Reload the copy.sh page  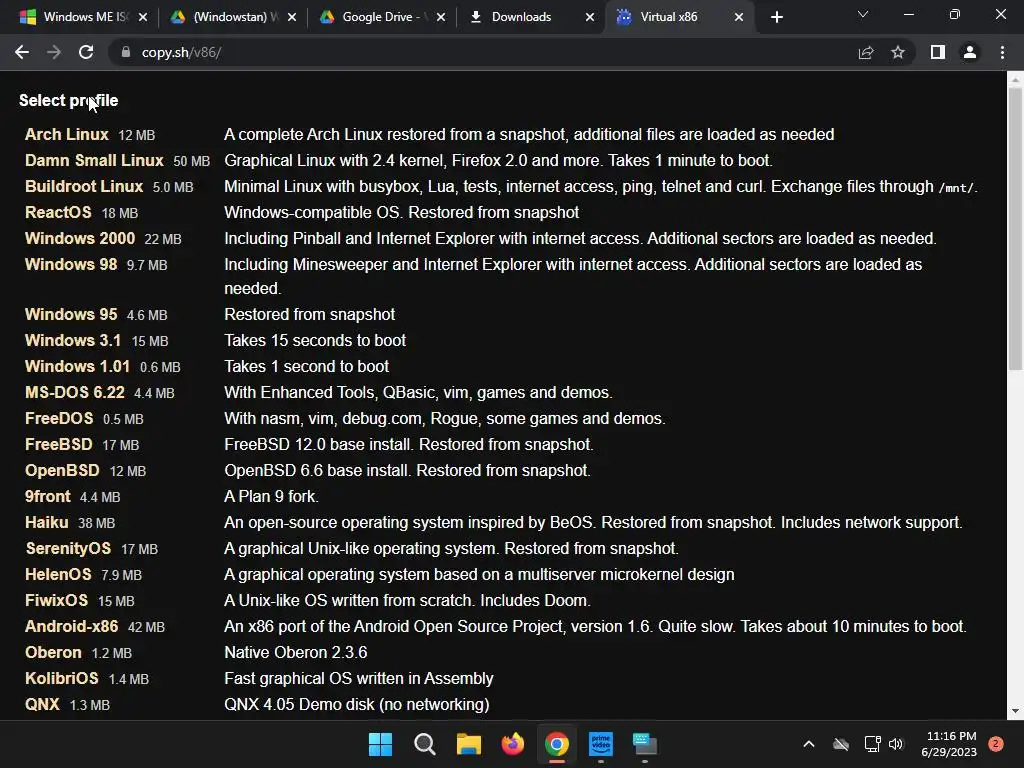(86, 52)
